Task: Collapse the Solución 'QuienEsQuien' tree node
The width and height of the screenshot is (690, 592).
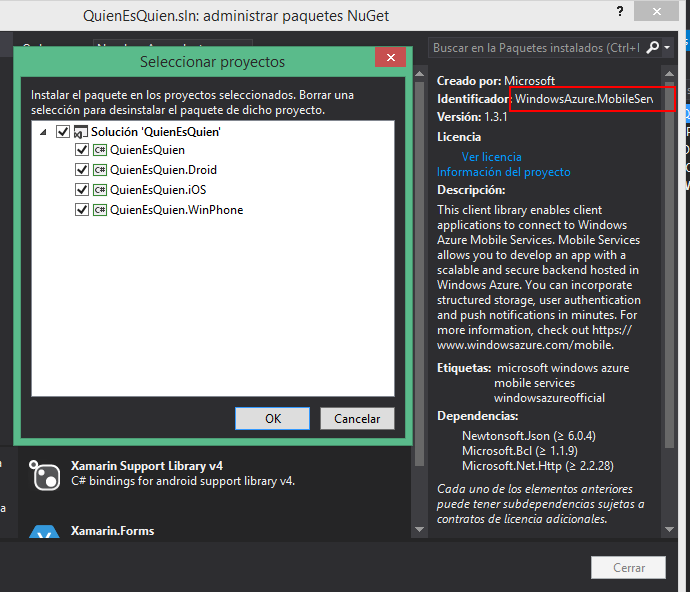Action: pyautogui.click(x=43, y=132)
